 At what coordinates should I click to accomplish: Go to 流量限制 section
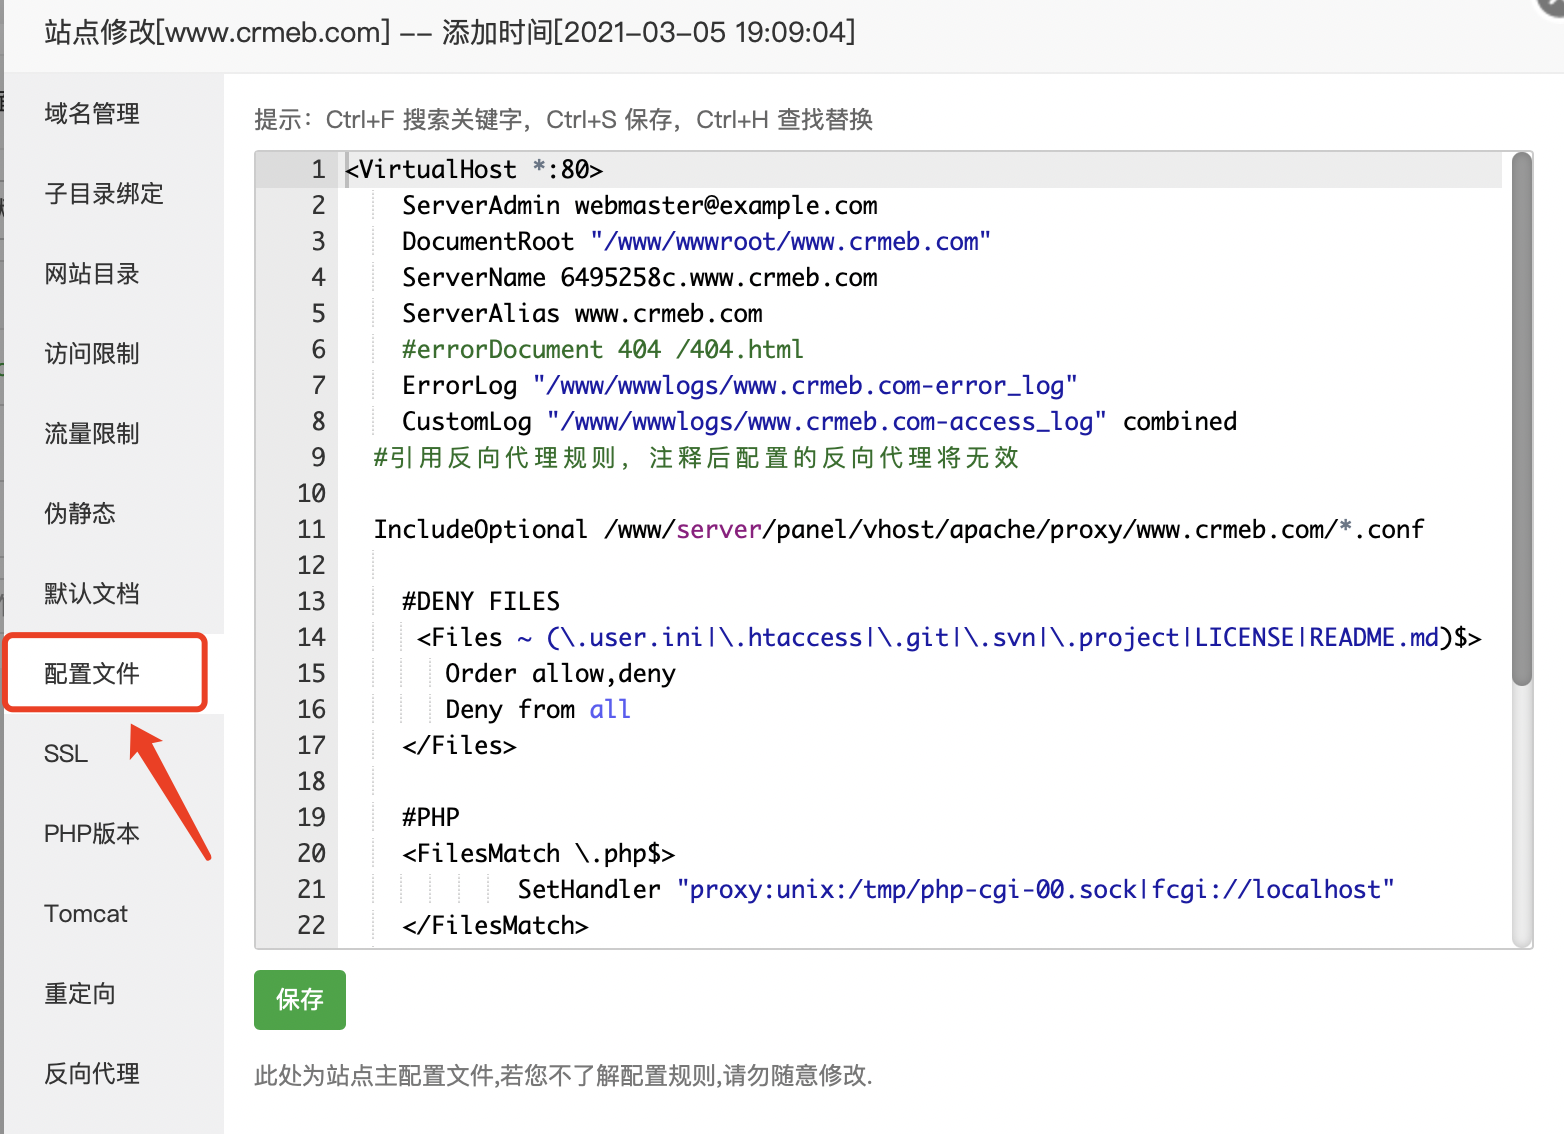point(92,434)
